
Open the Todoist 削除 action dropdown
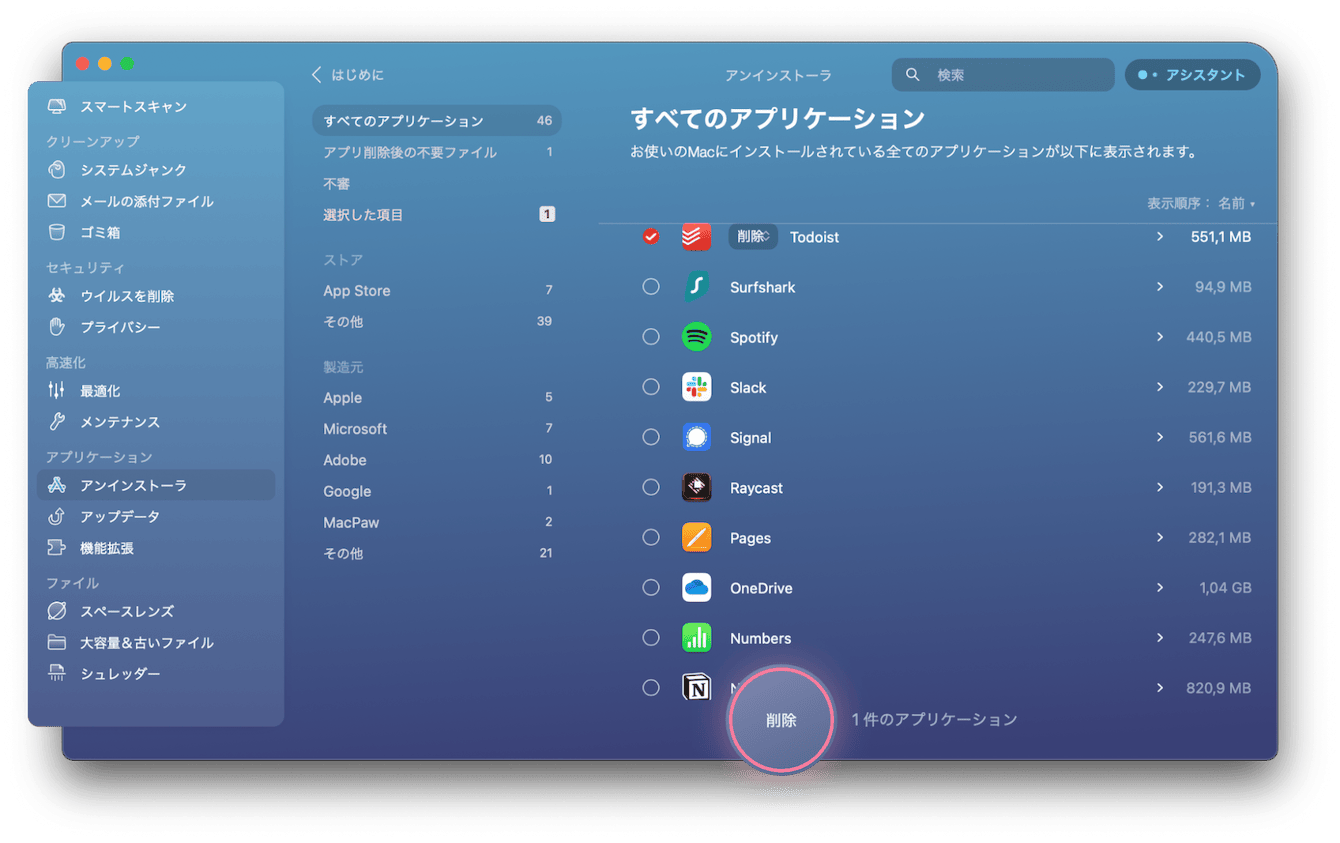tap(752, 237)
